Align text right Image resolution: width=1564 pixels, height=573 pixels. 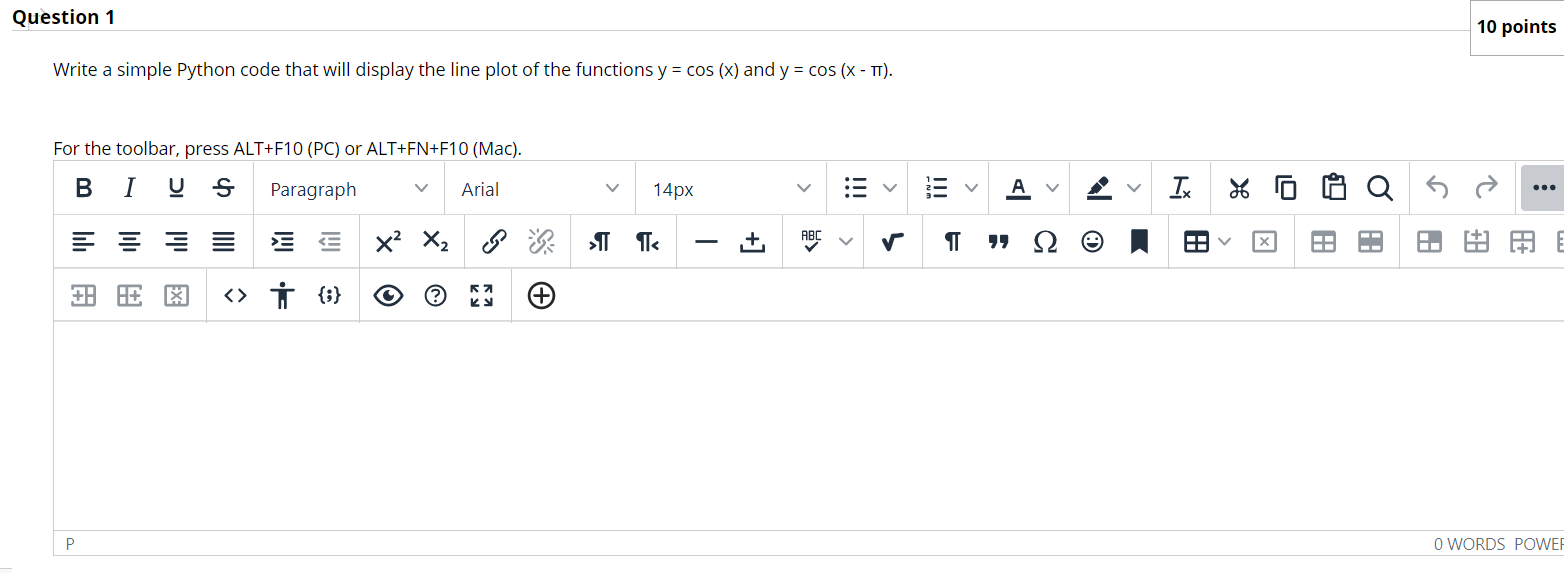point(177,242)
